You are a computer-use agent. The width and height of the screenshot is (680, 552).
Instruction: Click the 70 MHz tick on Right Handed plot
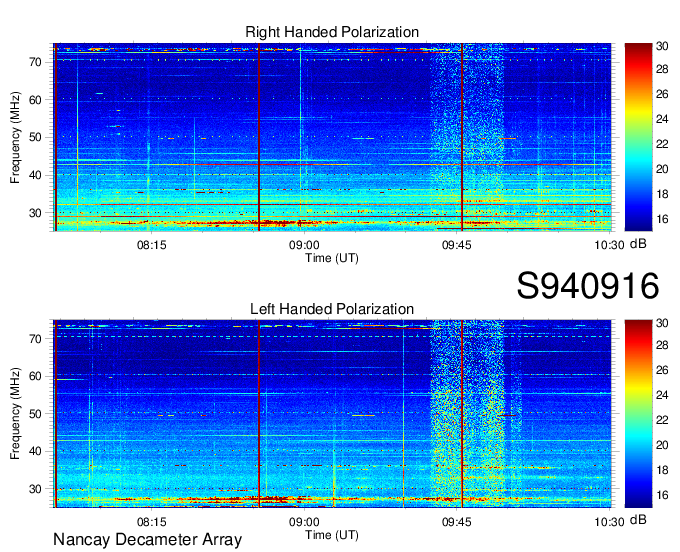click(36, 62)
